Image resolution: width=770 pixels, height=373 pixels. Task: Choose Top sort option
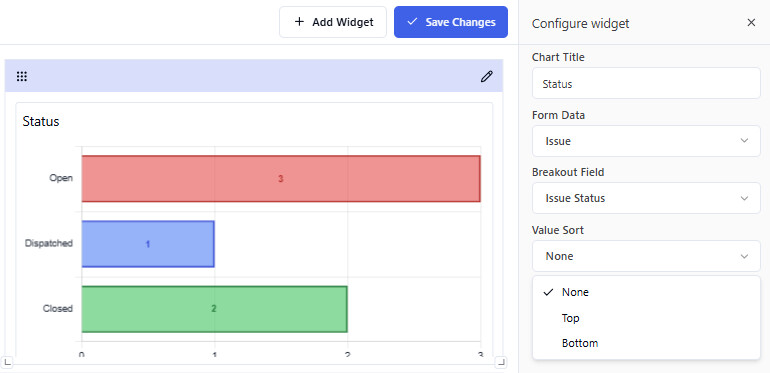point(646,318)
